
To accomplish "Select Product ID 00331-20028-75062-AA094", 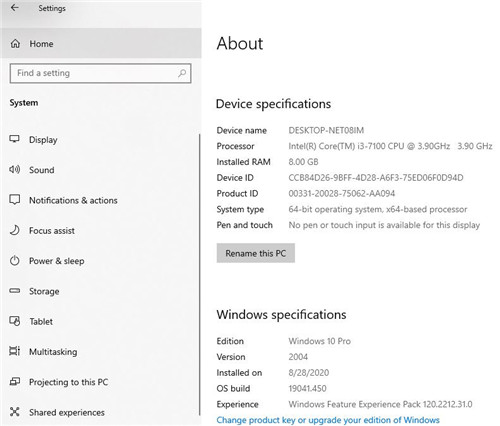I will click(342, 193).
